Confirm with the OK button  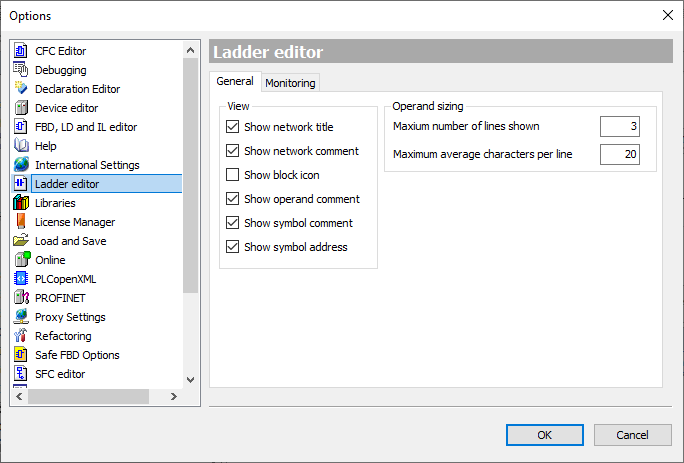tap(544, 435)
